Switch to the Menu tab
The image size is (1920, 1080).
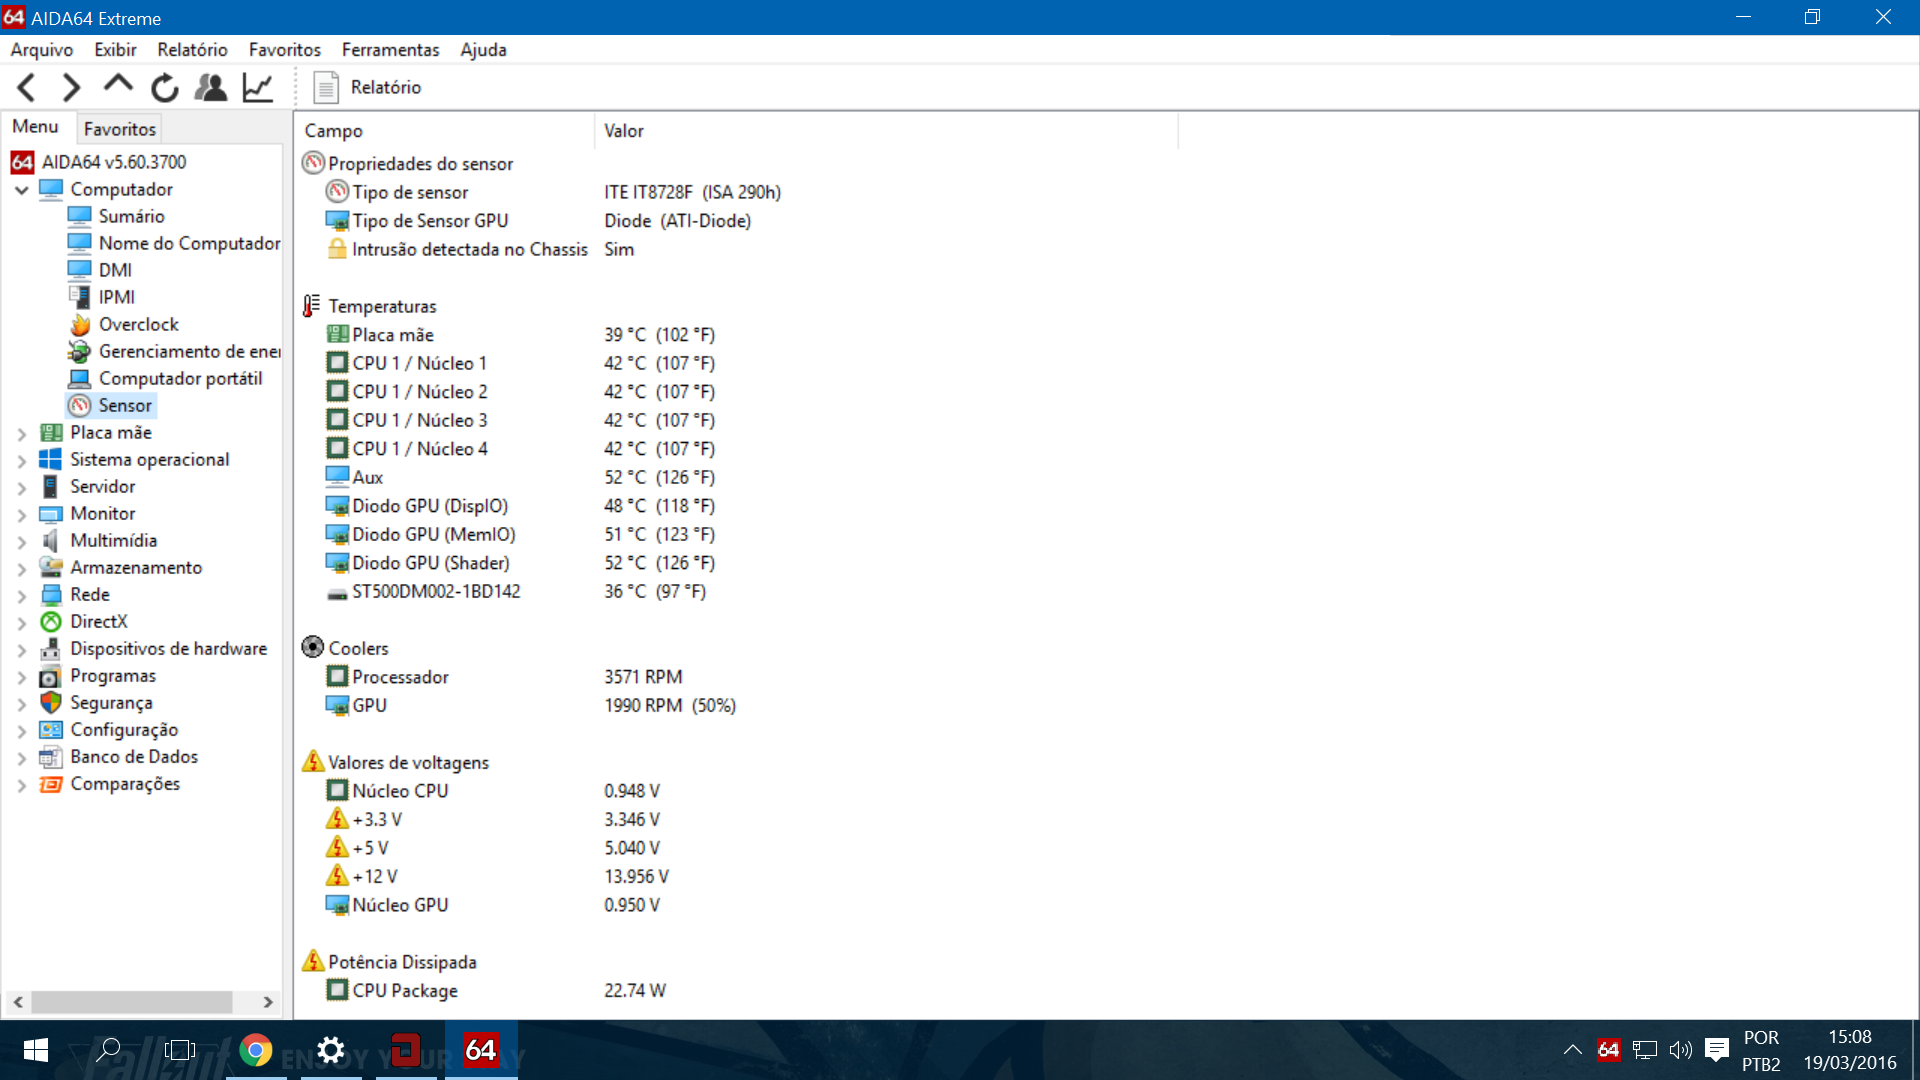point(36,127)
